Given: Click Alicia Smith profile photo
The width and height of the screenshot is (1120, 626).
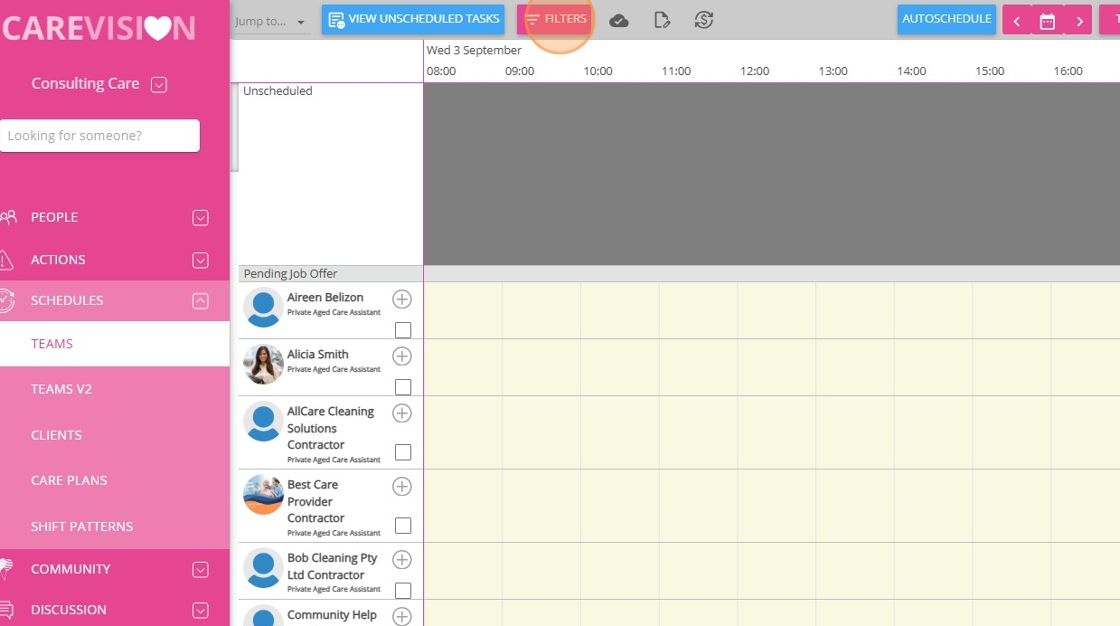Looking at the screenshot, I should (x=263, y=364).
